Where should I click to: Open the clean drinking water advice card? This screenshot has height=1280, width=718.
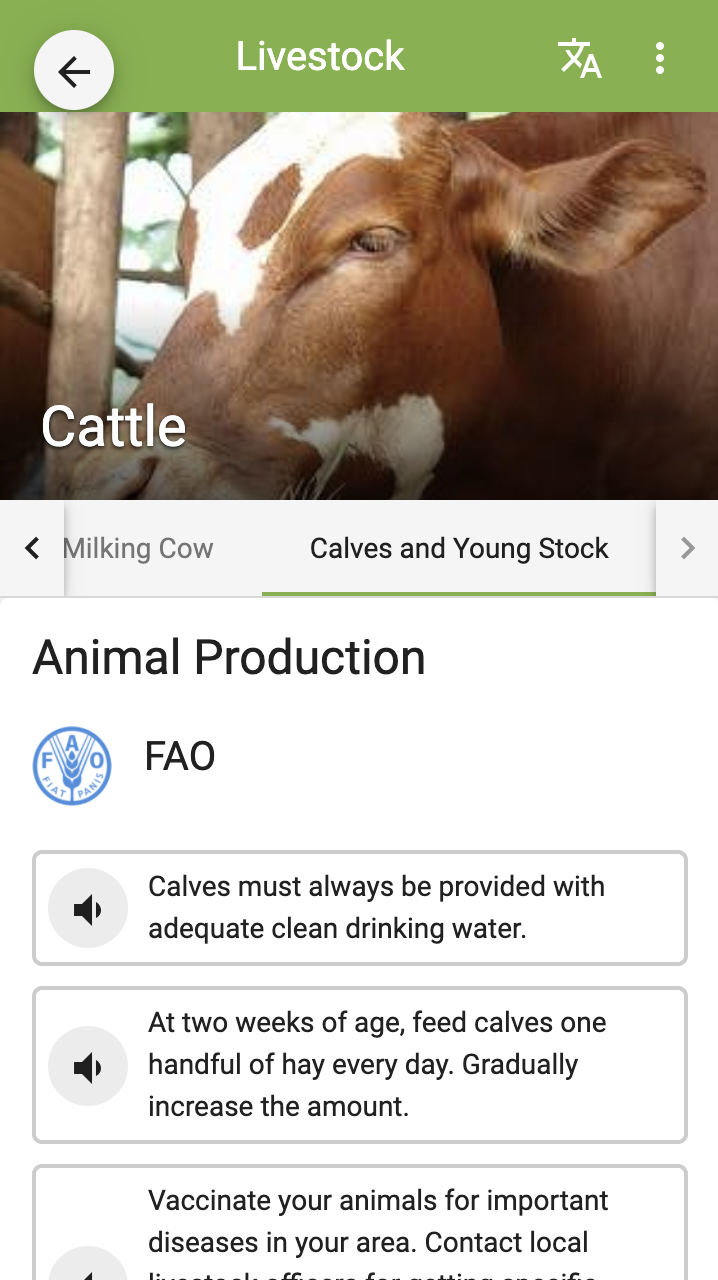click(360, 908)
